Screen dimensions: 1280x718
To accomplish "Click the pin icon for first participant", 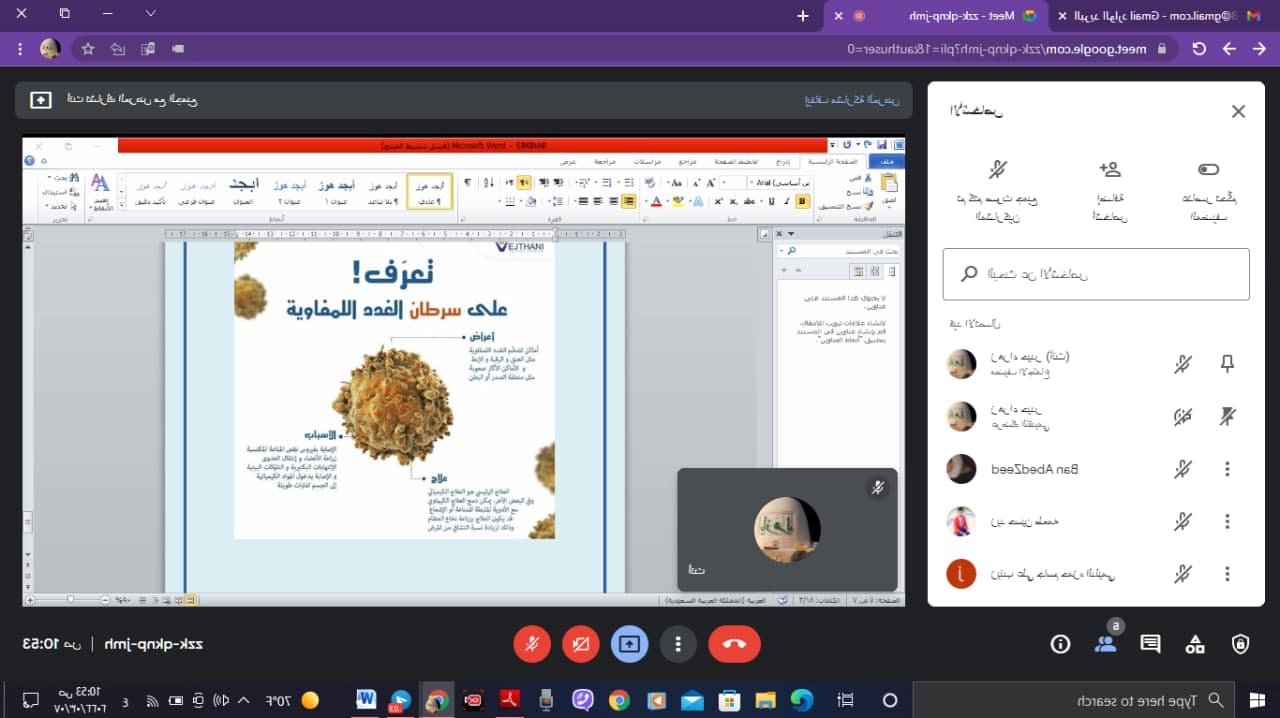I will coord(1227,364).
